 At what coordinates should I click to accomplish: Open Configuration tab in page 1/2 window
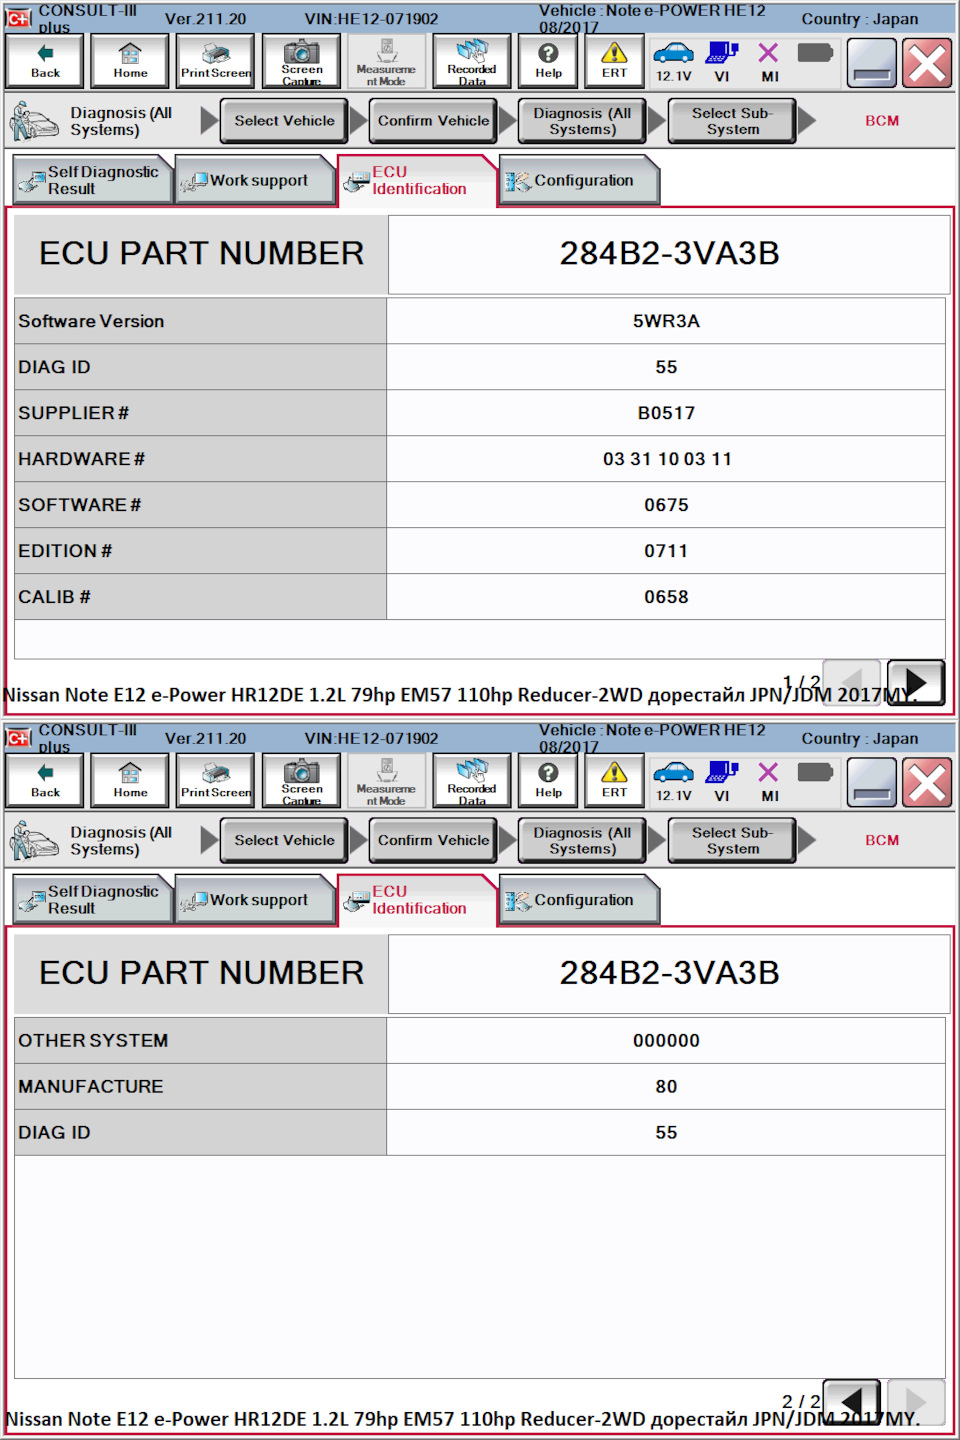click(x=579, y=181)
